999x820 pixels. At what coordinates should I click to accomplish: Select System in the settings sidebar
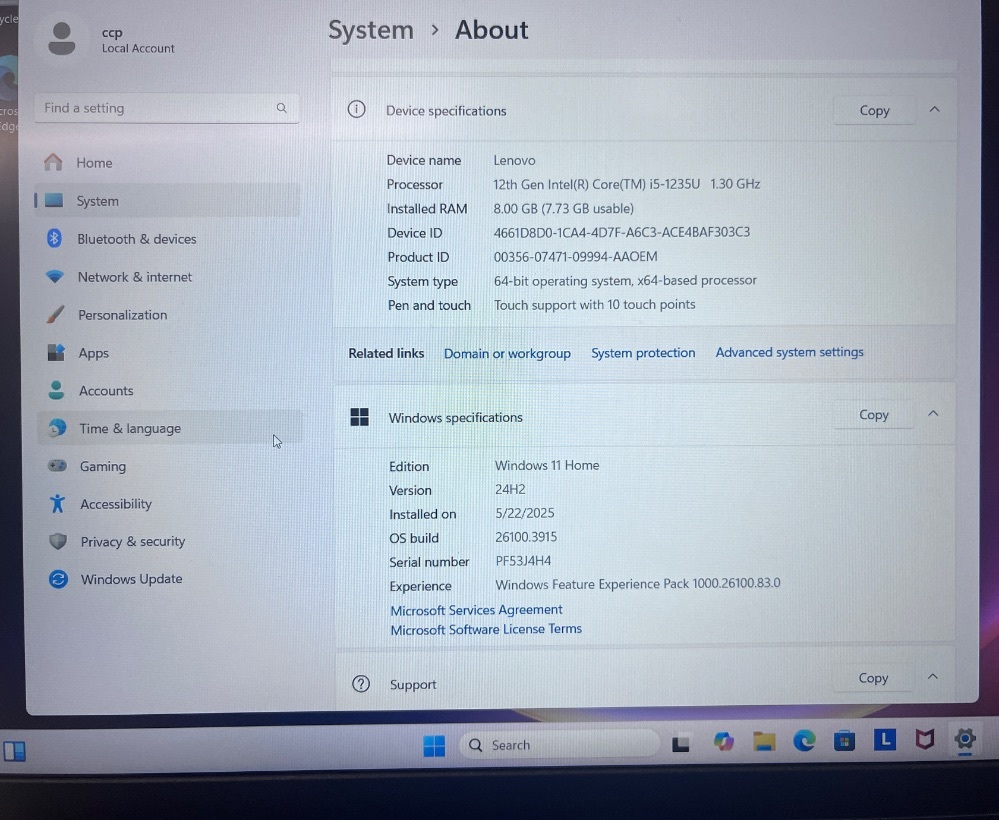[x=167, y=201]
